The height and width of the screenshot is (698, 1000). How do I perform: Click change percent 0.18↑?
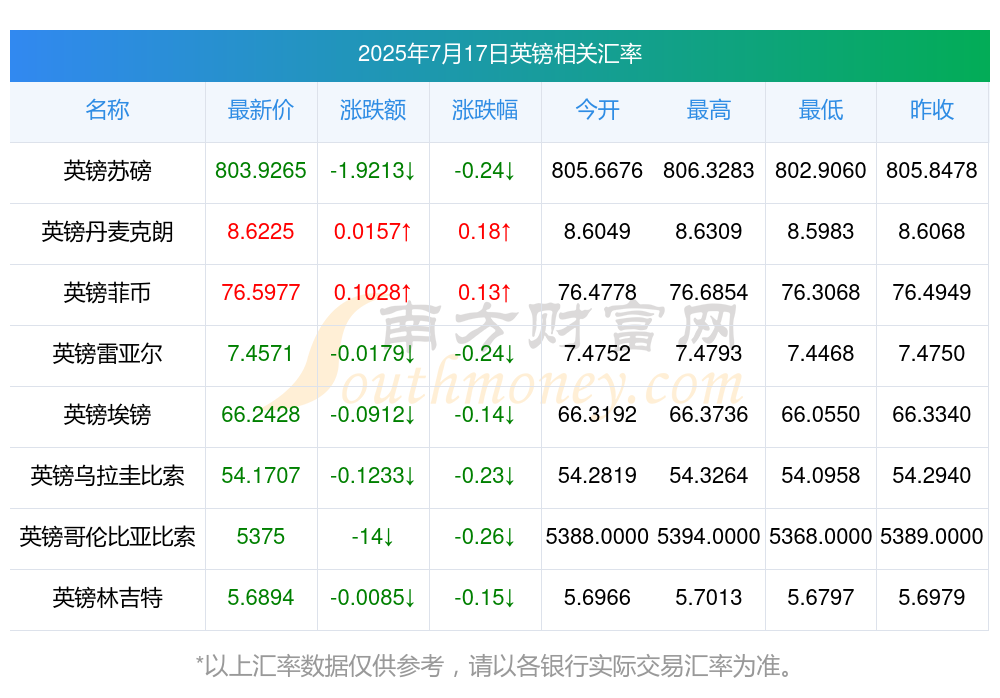tap(485, 232)
